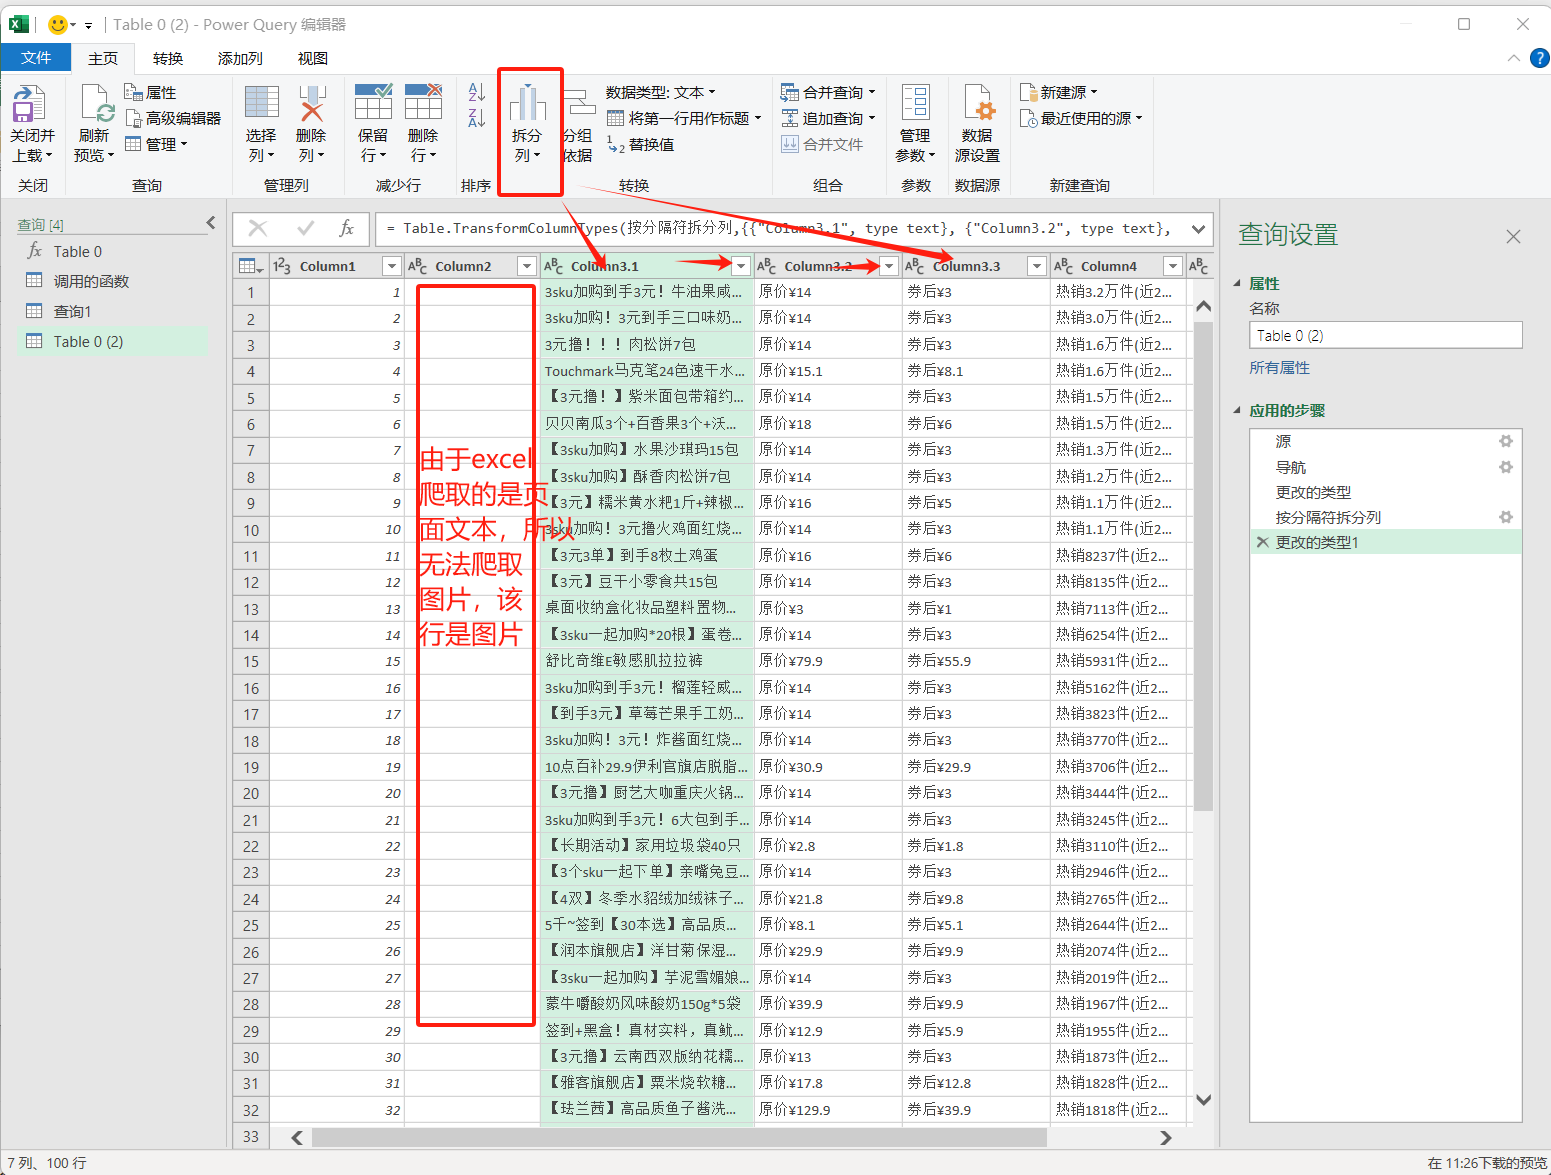Open settings gear for 按分隔符拆分列 step

(x=1506, y=517)
